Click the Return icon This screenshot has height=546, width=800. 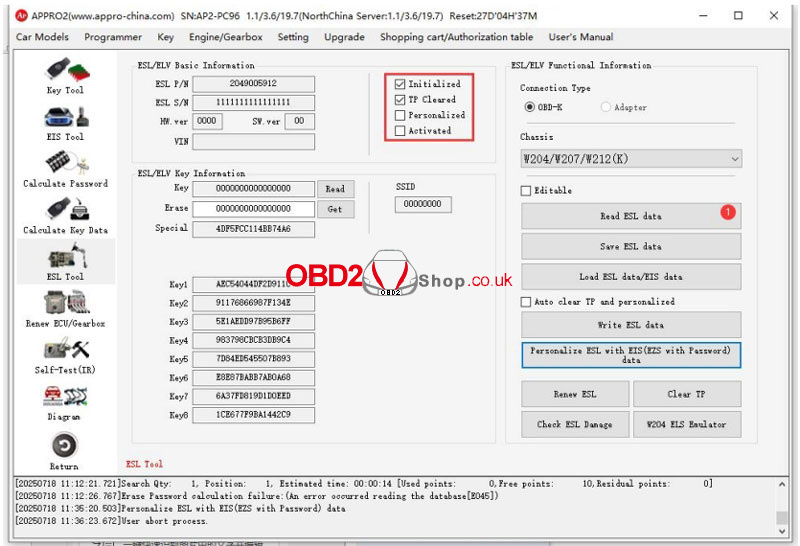pyautogui.click(x=64, y=452)
